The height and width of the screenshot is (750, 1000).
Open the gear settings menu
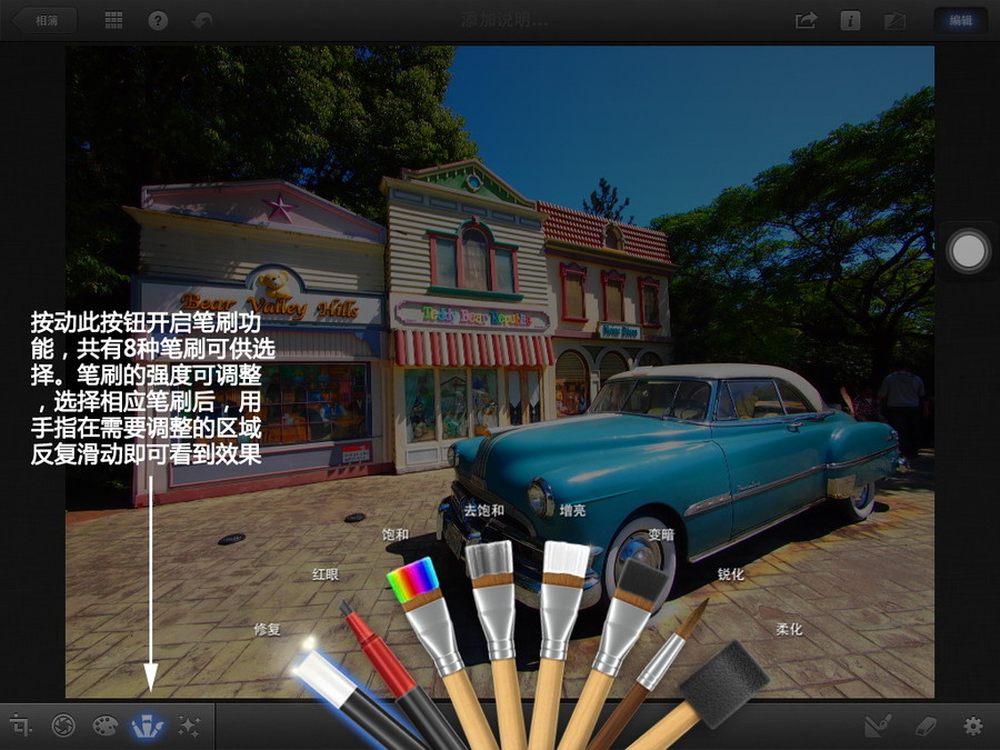coord(972,726)
